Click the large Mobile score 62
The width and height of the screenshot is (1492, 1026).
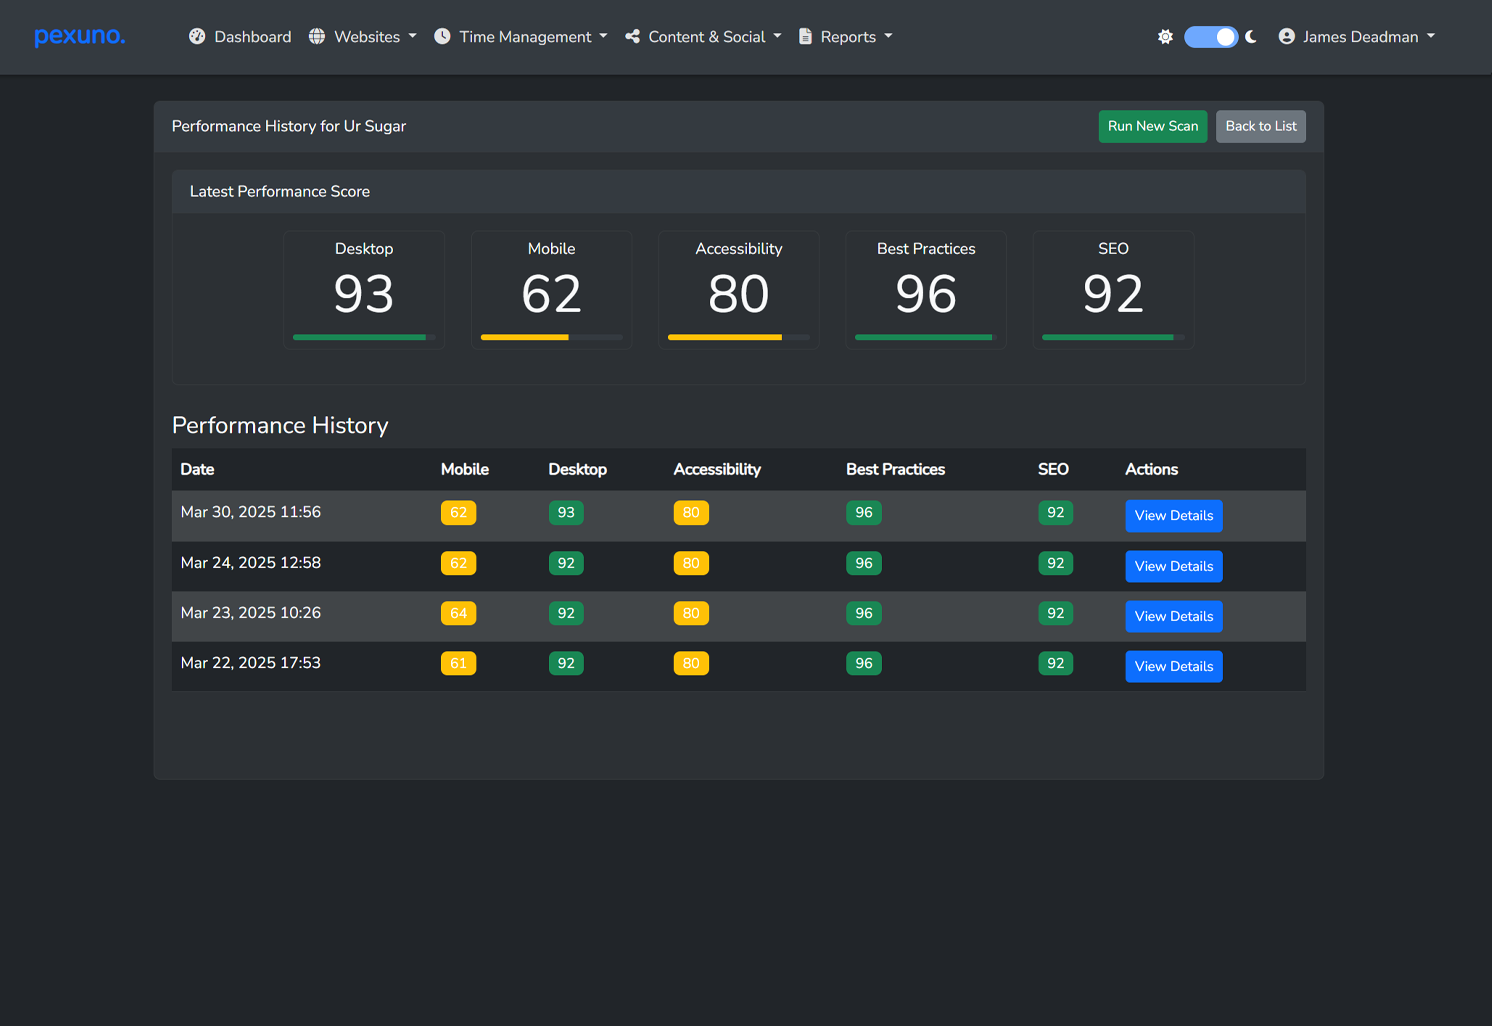pos(552,294)
